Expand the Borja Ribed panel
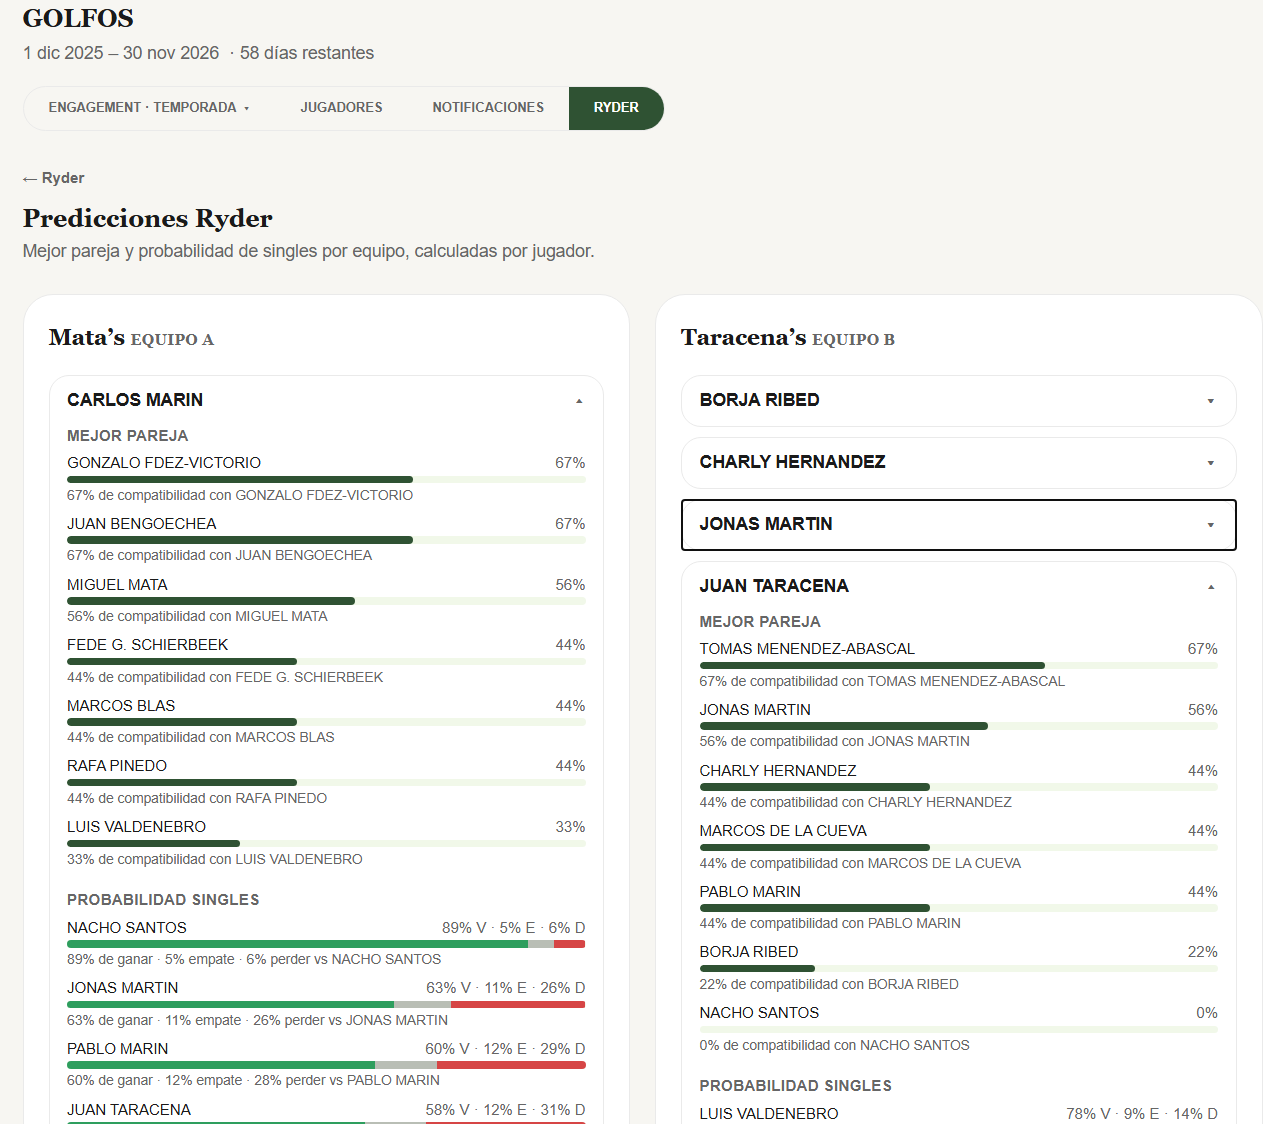Viewport: 1263px width, 1124px height. [x=958, y=400]
